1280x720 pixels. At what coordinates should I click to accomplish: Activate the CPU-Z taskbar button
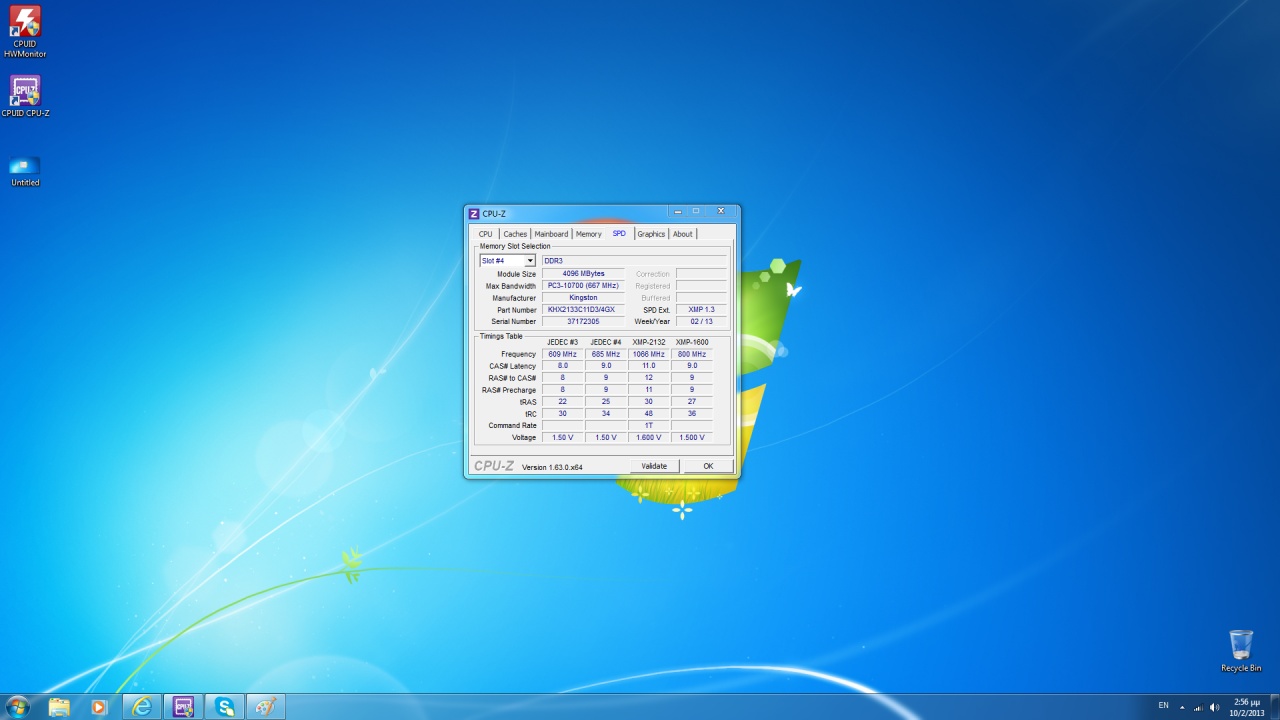point(183,707)
